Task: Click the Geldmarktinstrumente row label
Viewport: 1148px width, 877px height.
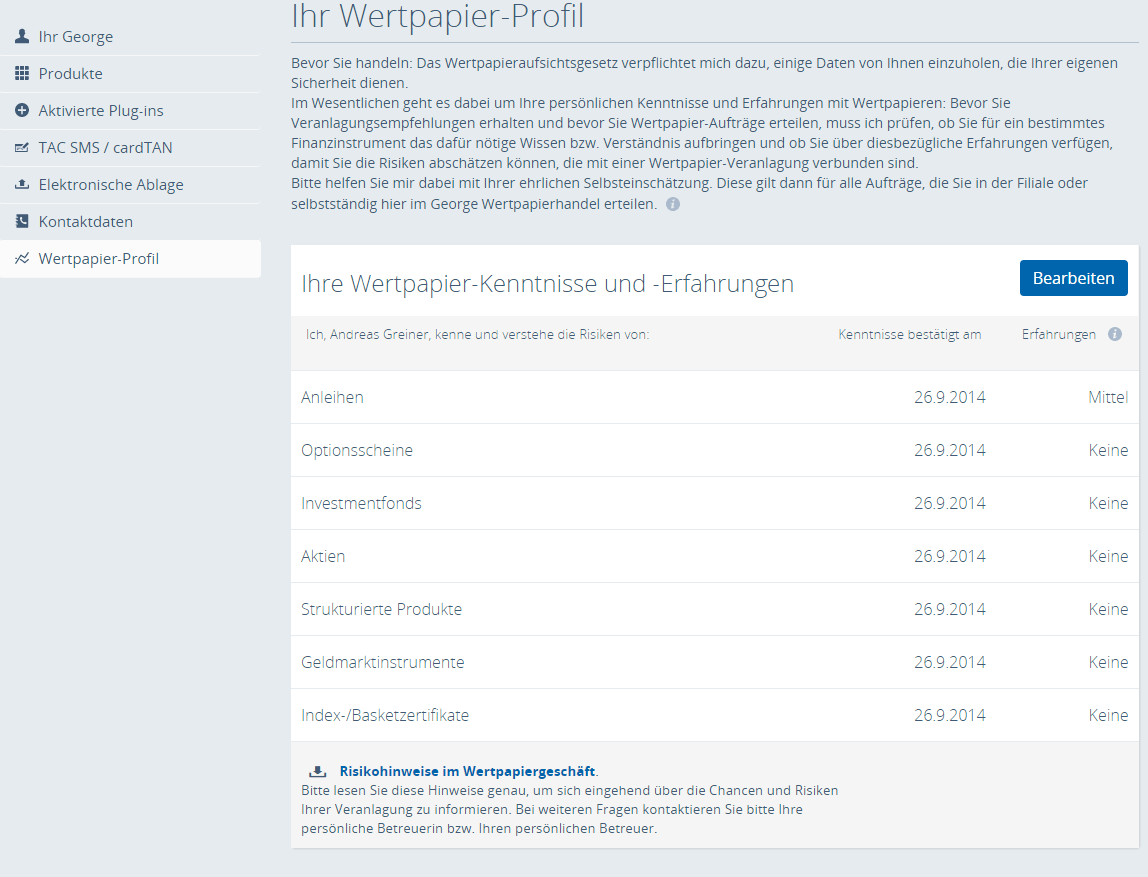Action: (x=382, y=663)
